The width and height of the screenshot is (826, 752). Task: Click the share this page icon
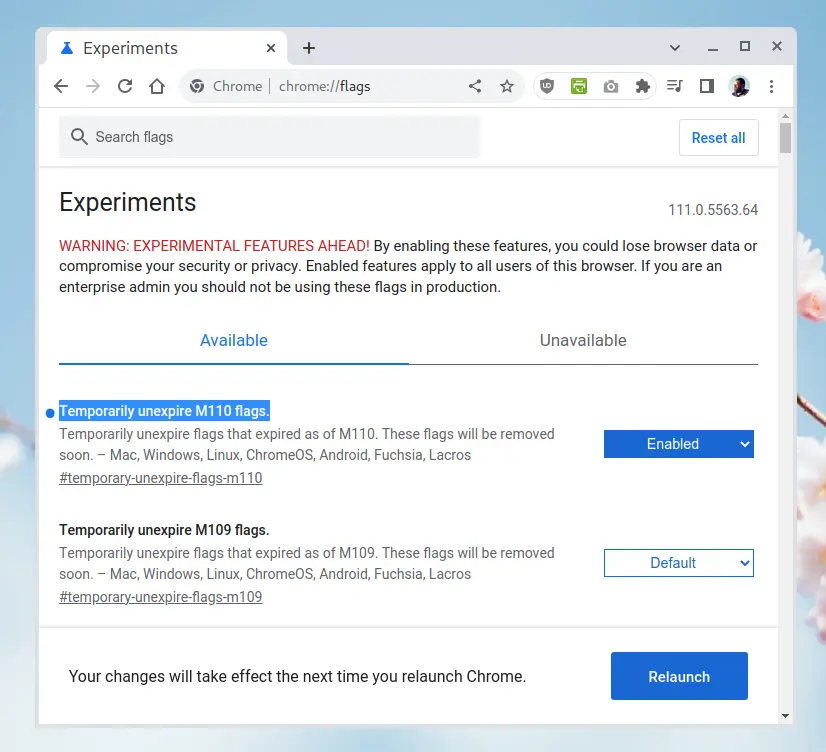pos(475,86)
